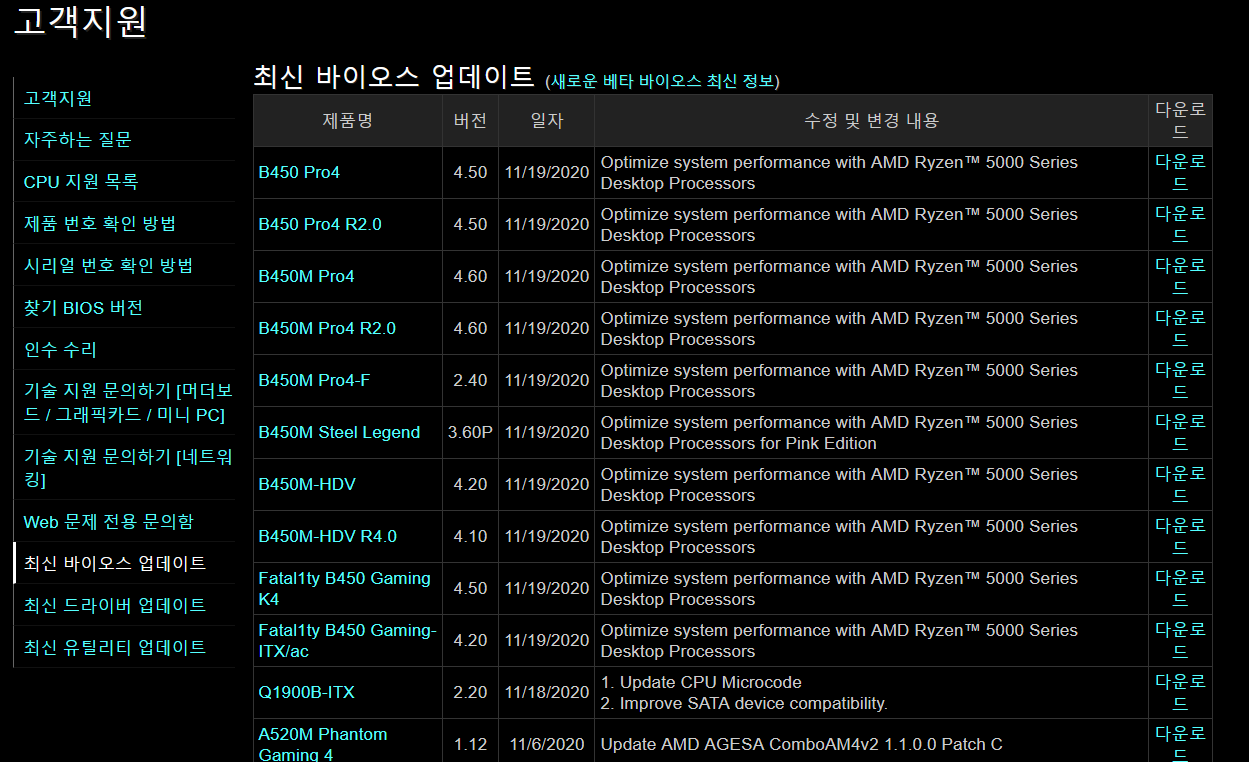Open the 고객지원 sidebar menu item
Screen dimensions: 1249x762
(x=58, y=98)
